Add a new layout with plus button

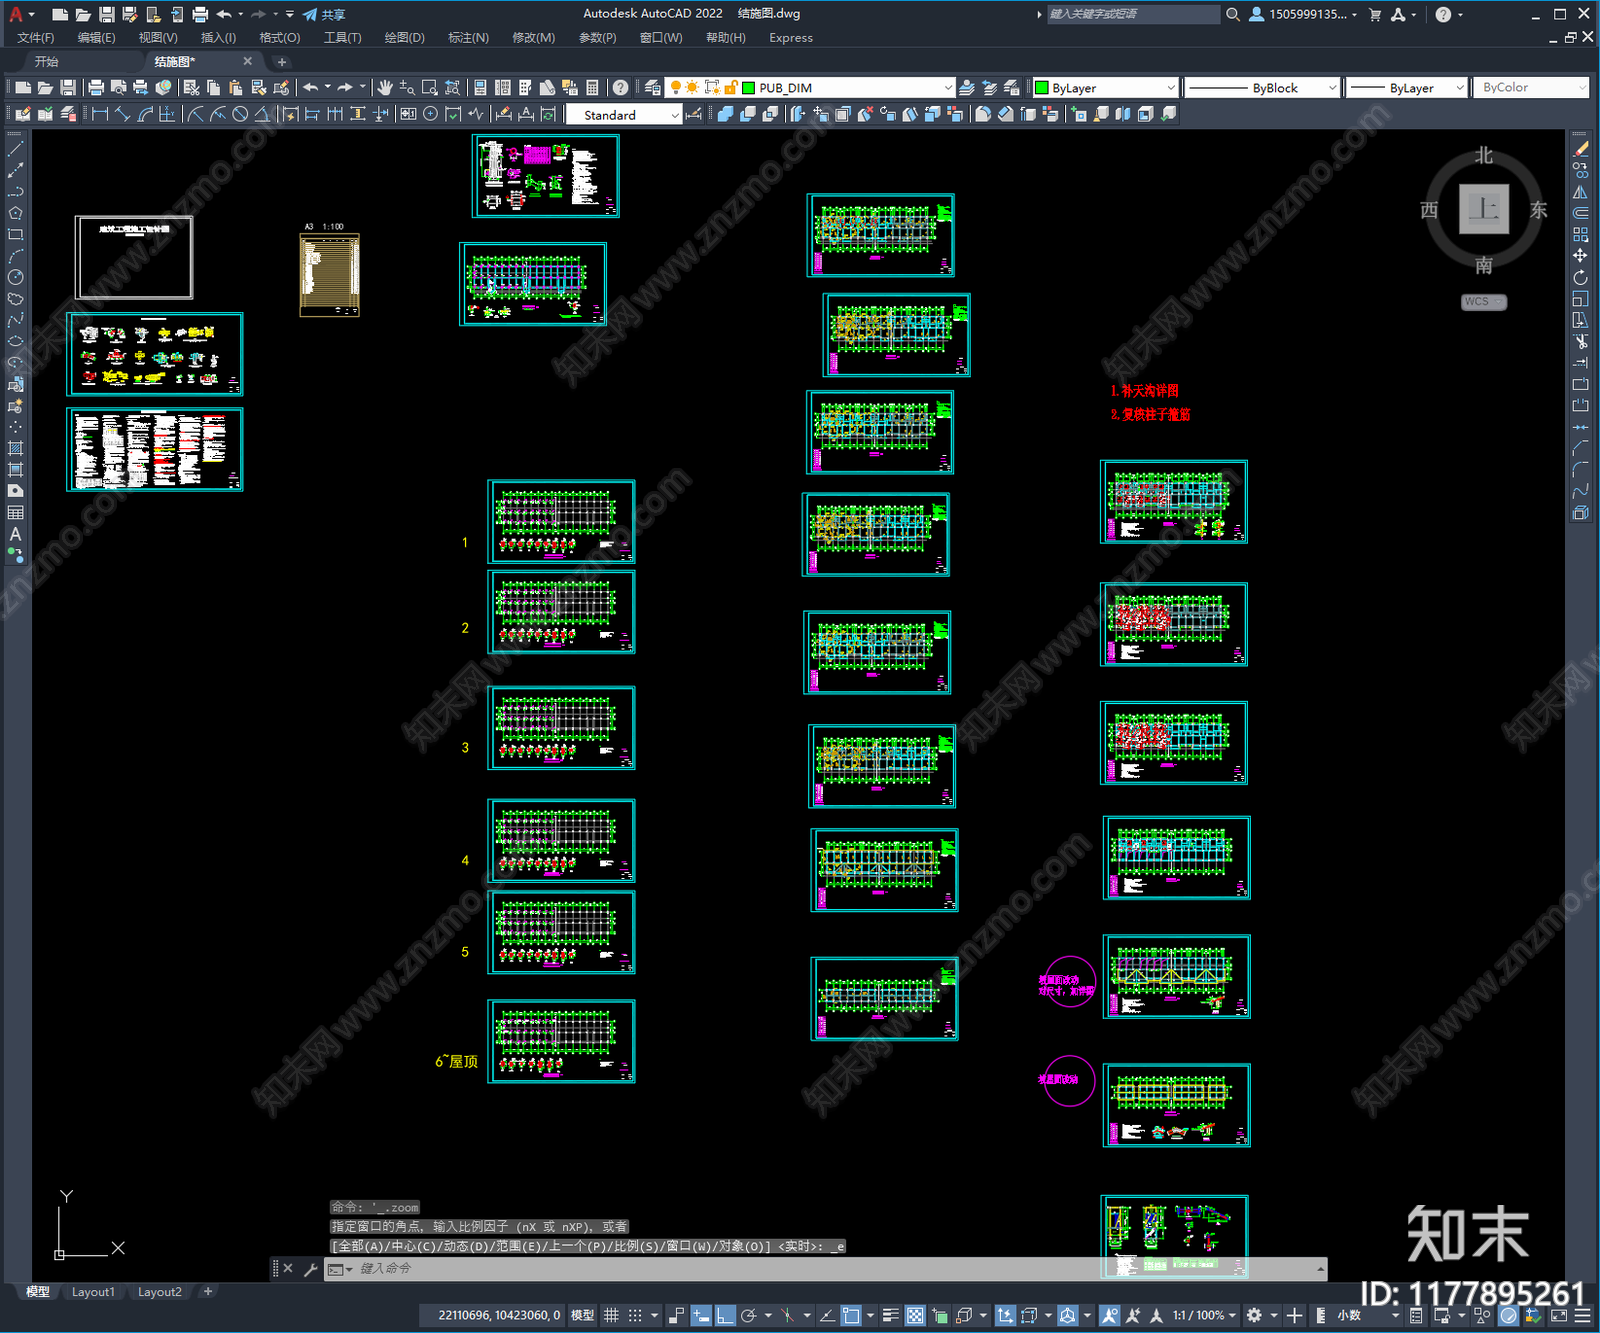(x=208, y=1292)
